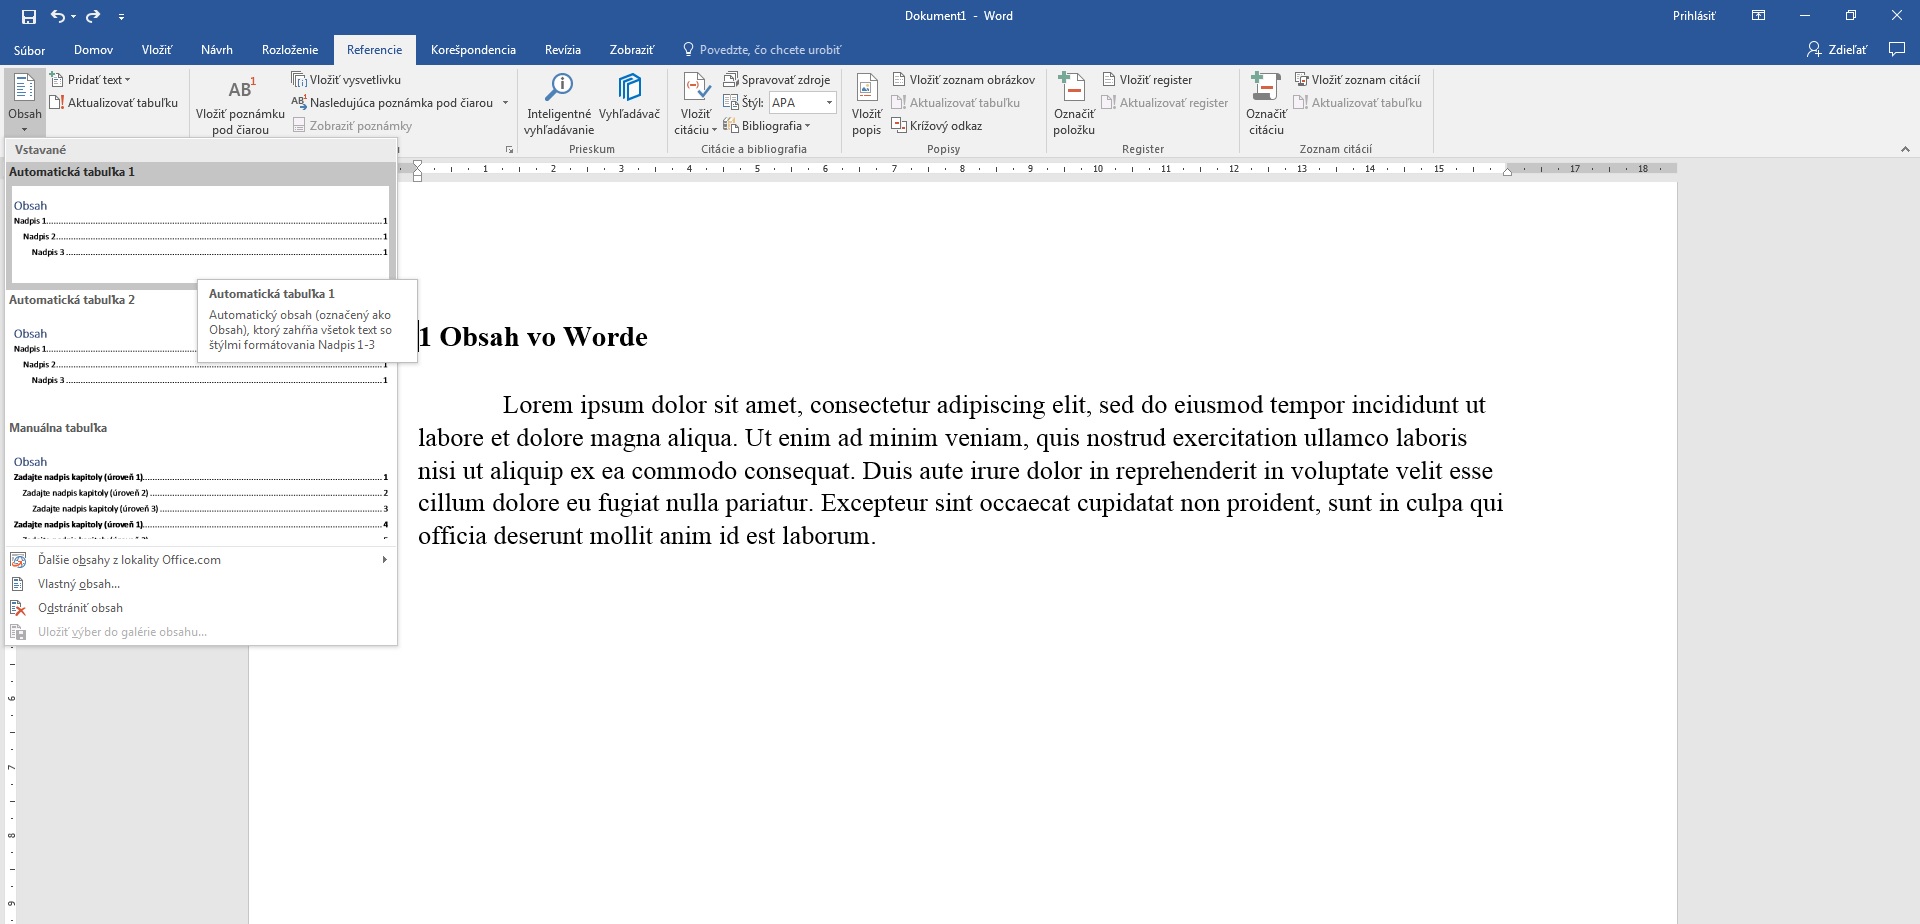Click Aktualizovať tabuľku next to Obsah
Image resolution: width=1920 pixels, height=924 pixels.
114,103
